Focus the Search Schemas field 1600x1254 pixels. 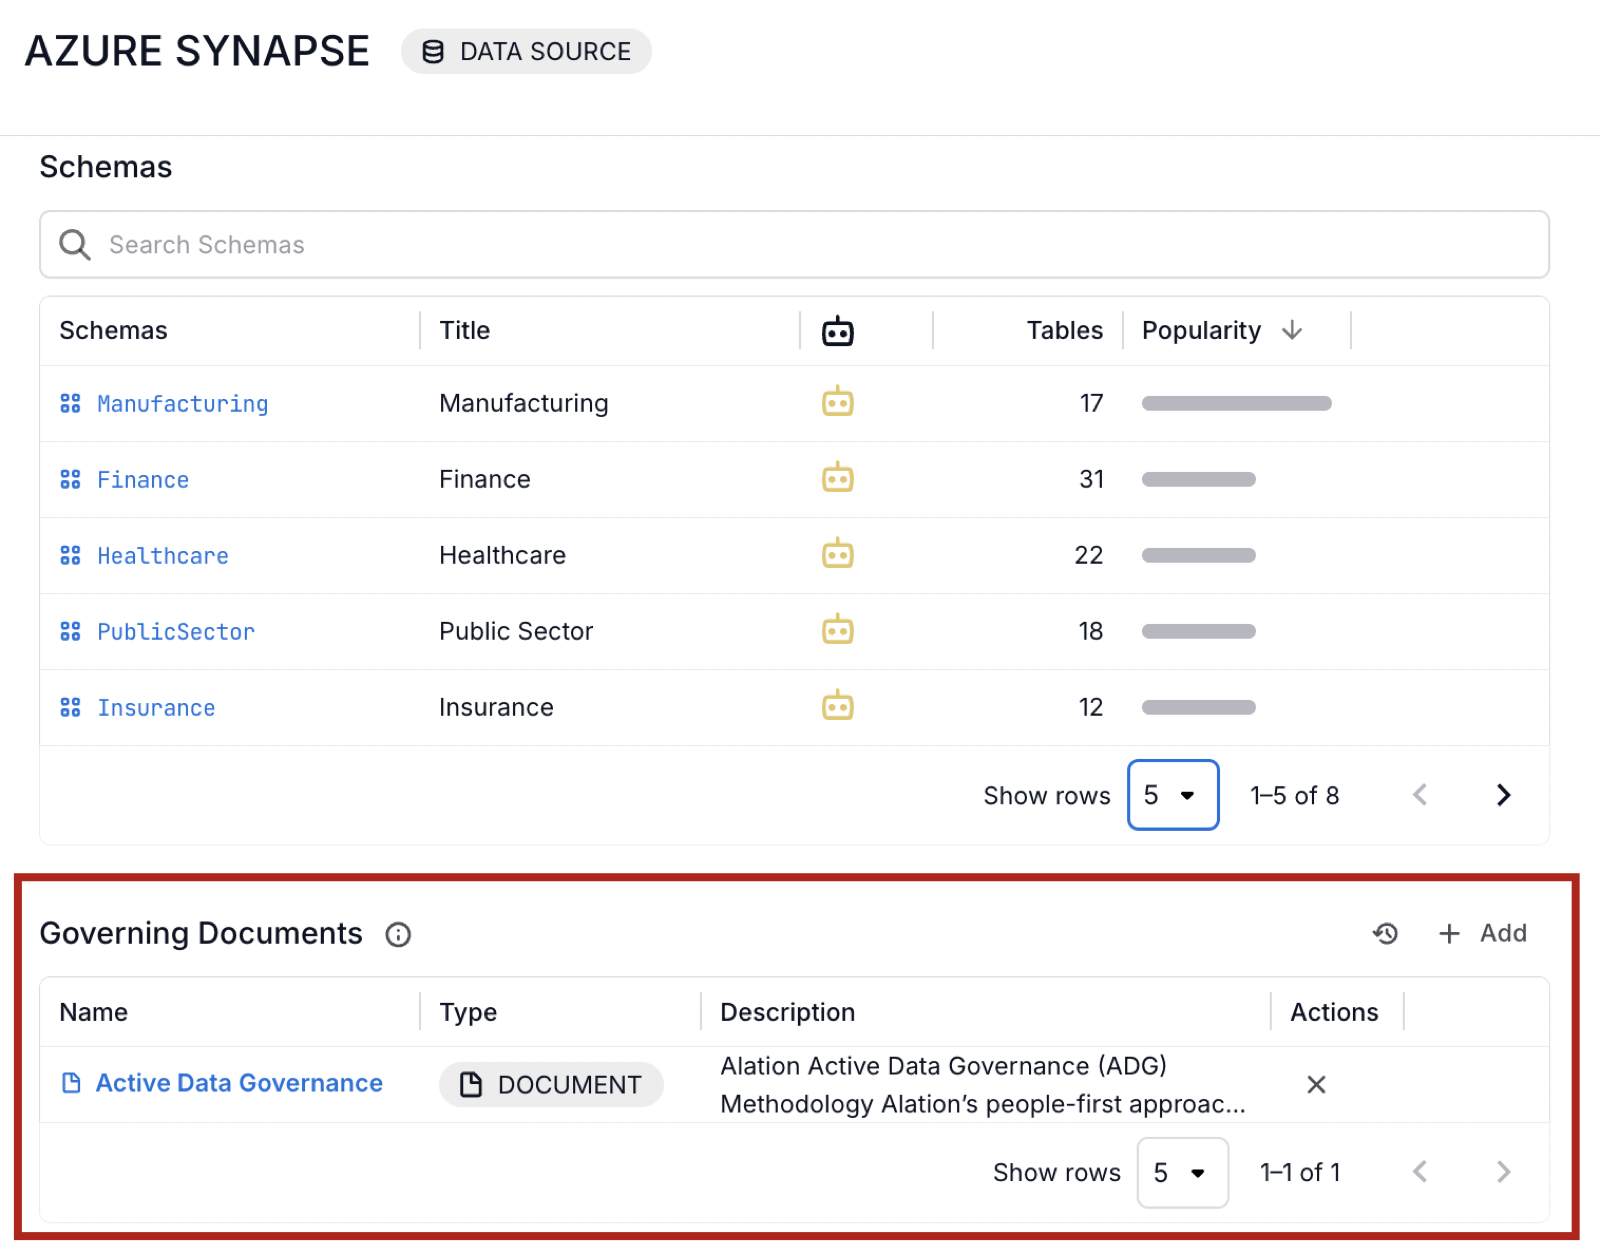(x=794, y=244)
